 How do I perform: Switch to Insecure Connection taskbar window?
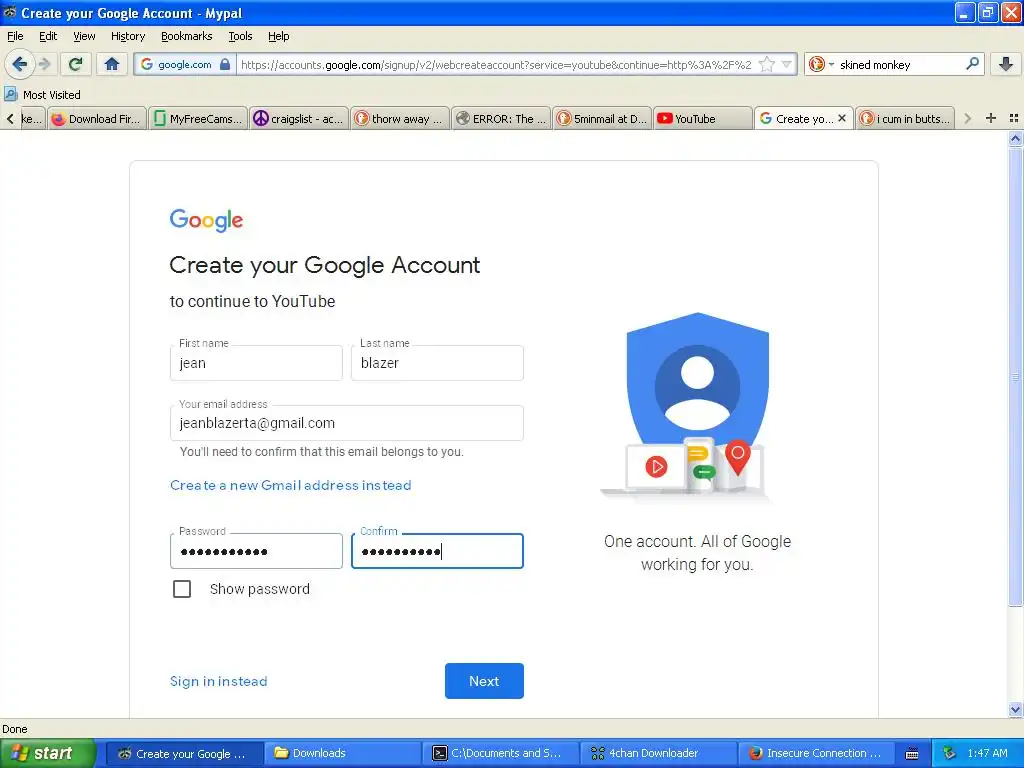[817, 753]
